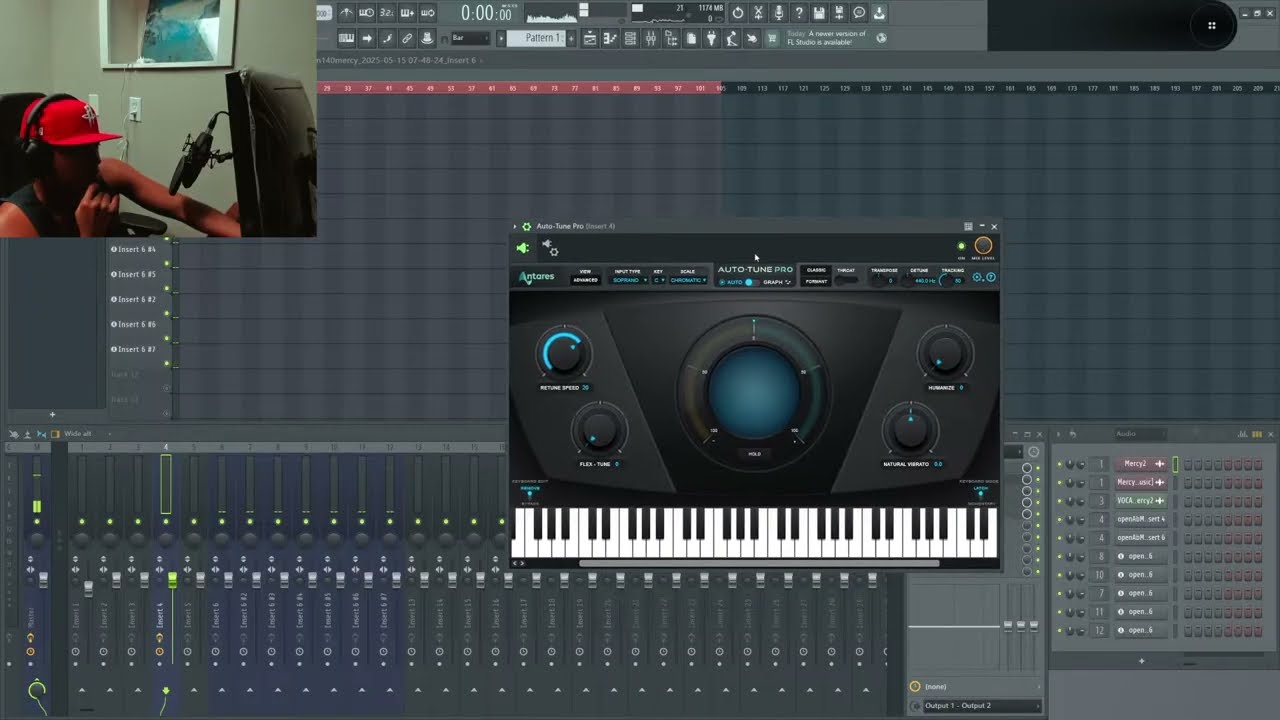
Task: Click the Mercy2 channel button
Action: pyautogui.click(x=1141, y=464)
